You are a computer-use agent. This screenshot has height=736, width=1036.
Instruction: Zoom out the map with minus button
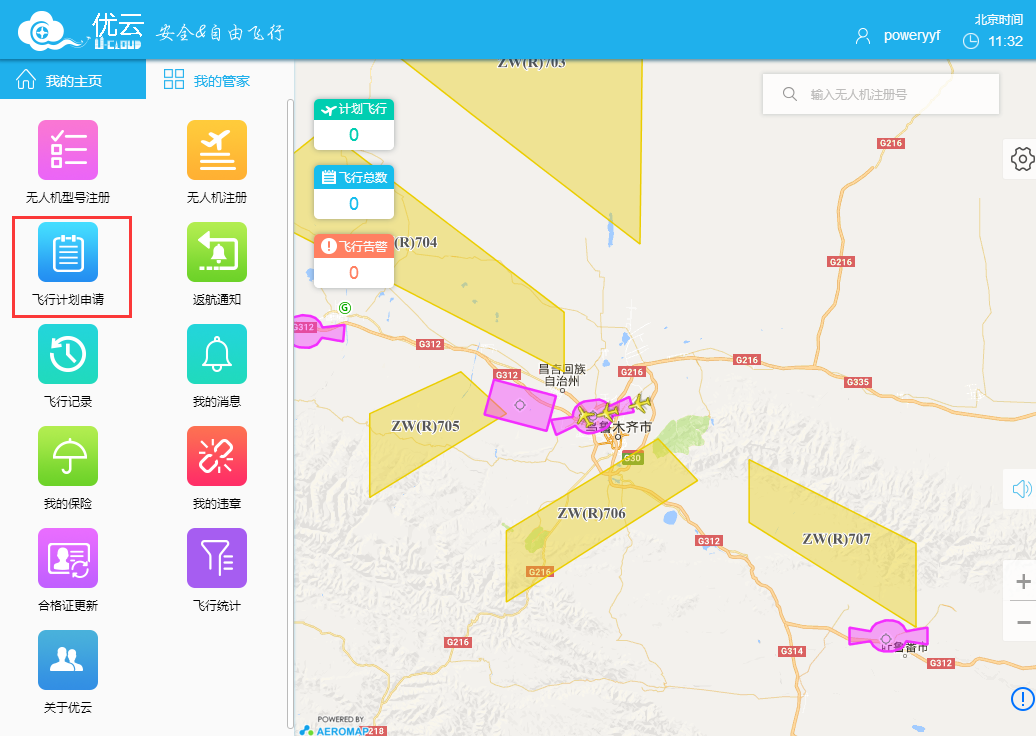click(1023, 622)
